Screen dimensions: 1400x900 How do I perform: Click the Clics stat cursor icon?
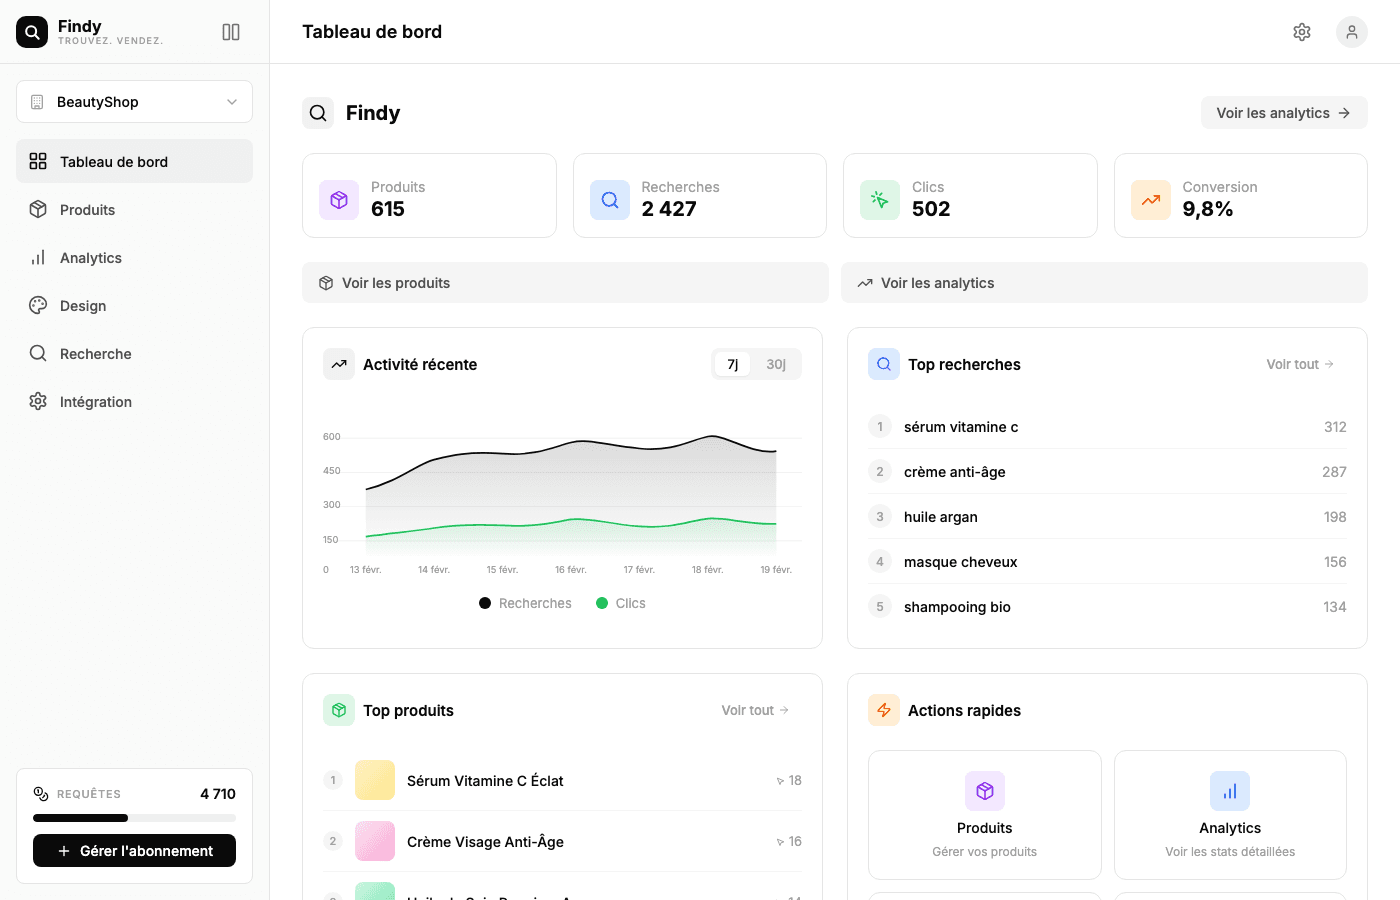[880, 200]
